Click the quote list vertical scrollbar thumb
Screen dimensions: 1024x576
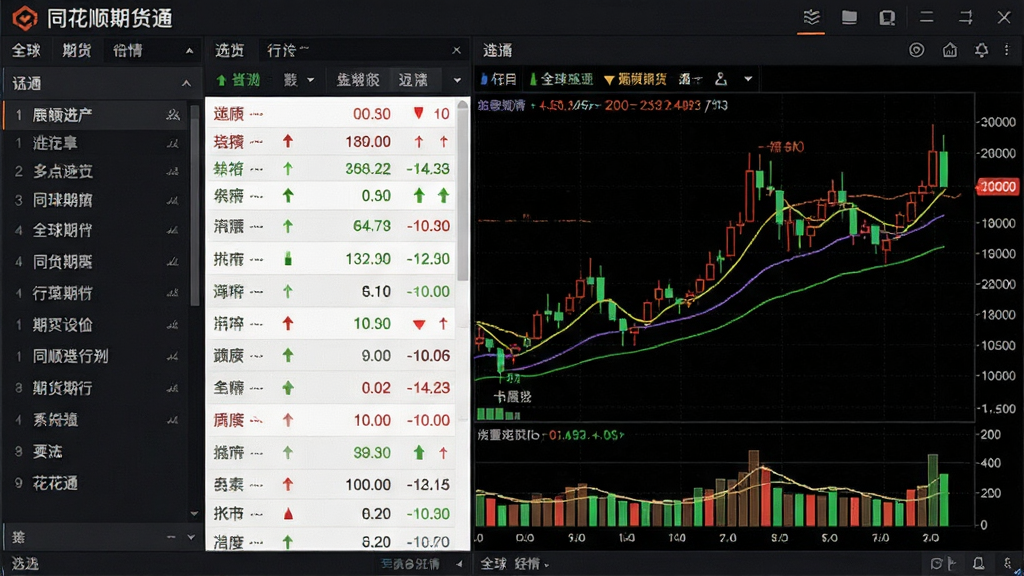[x=463, y=191]
